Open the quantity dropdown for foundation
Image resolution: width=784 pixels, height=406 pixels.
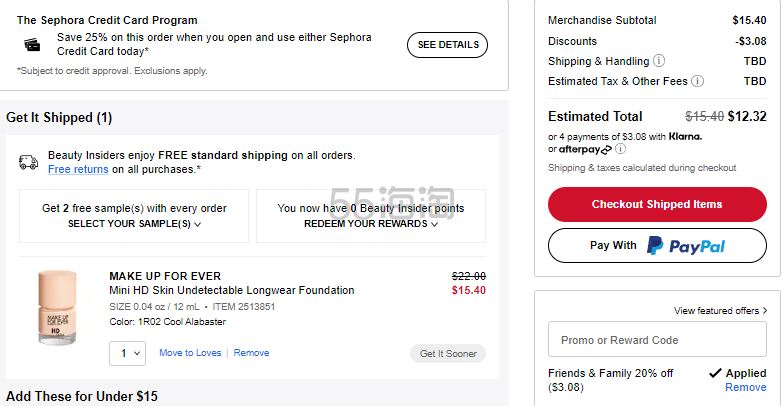click(x=128, y=353)
